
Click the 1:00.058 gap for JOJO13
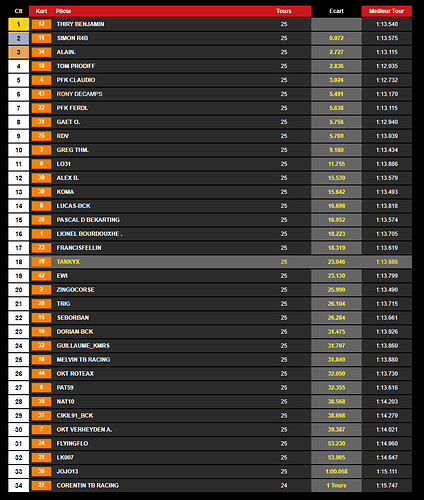pyautogui.click(x=336, y=471)
